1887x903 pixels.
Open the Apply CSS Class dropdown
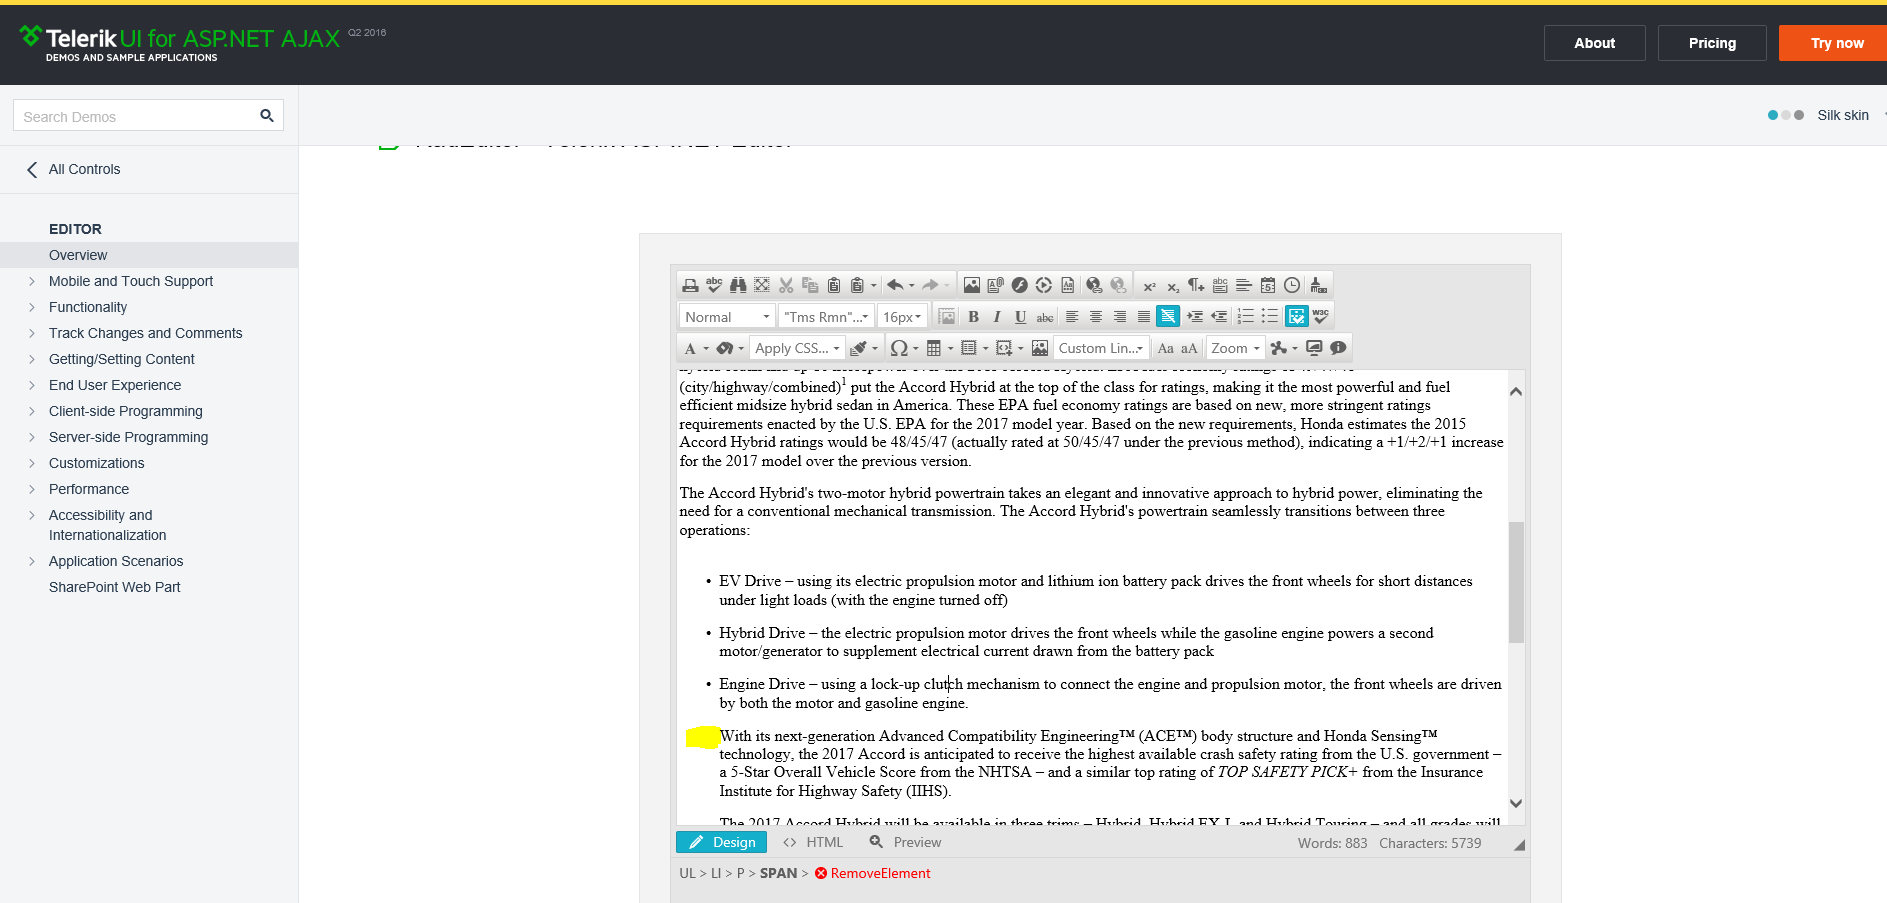[797, 348]
